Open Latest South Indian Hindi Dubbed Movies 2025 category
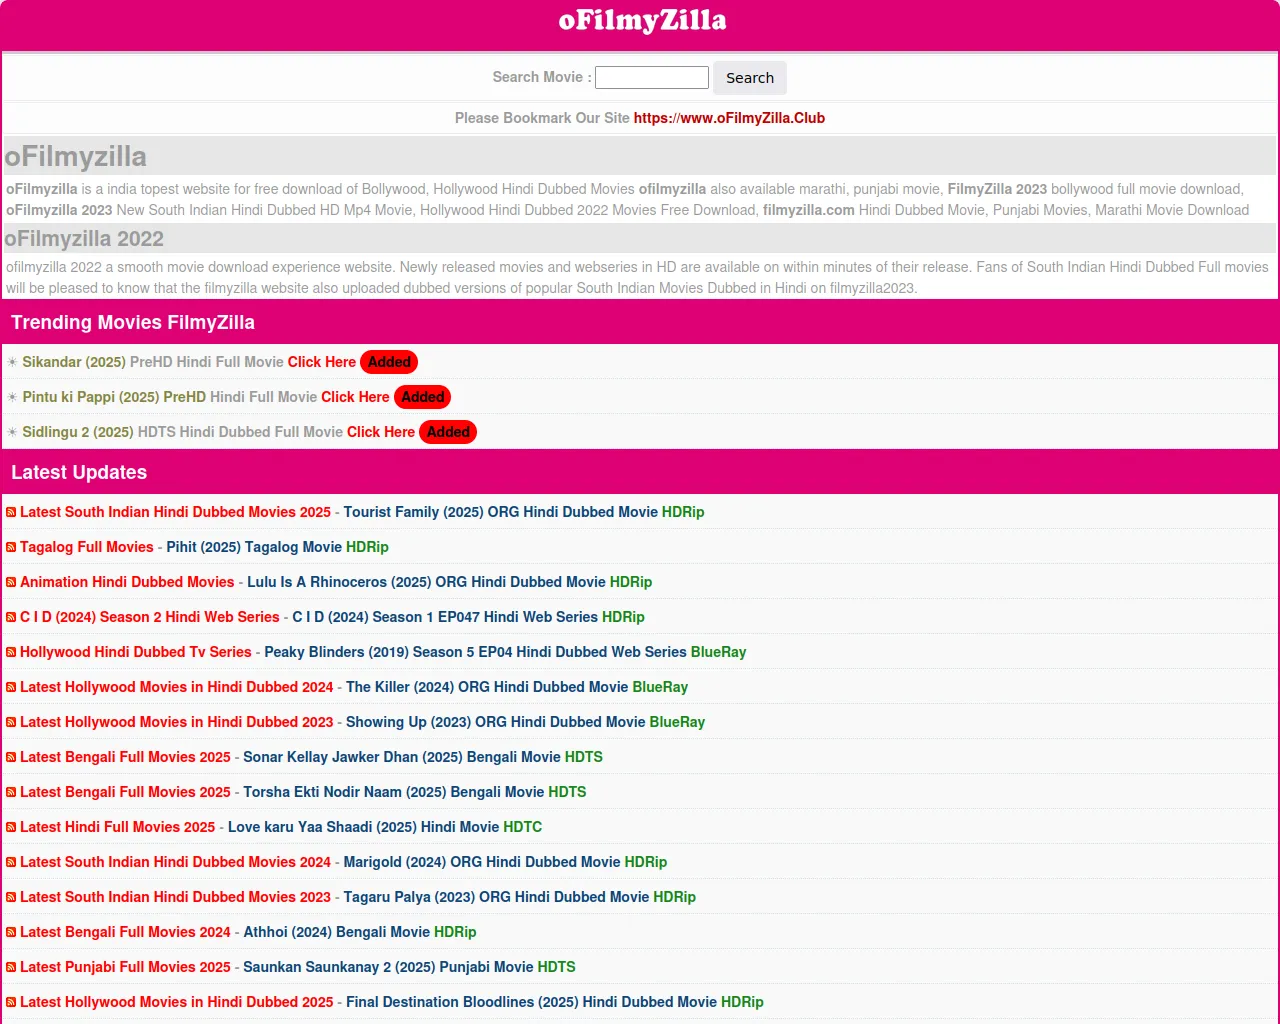1280x1024 pixels. pos(175,512)
